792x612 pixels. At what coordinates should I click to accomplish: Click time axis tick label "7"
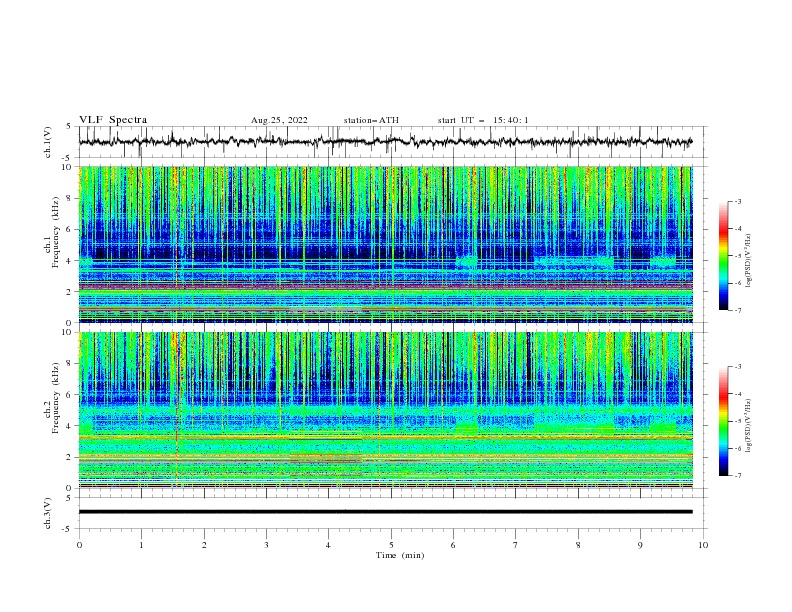[516, 545]
